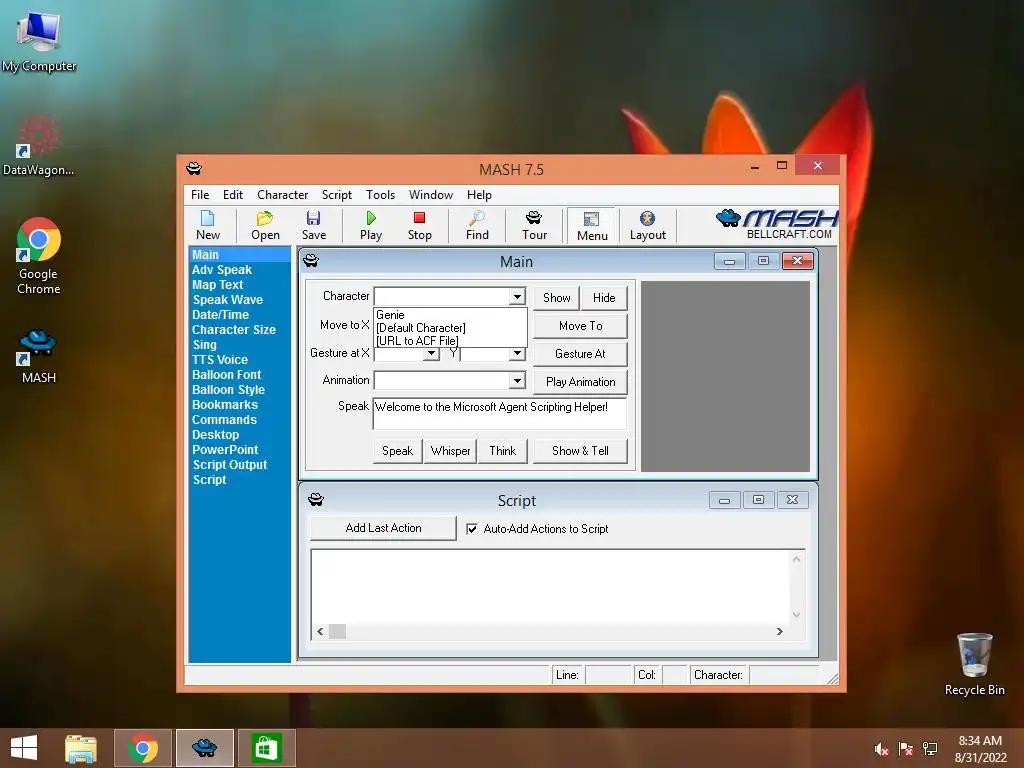Click the Think button
This screenshot has height=768, width=1024.
pyautogui.click(x=502, y=451)
